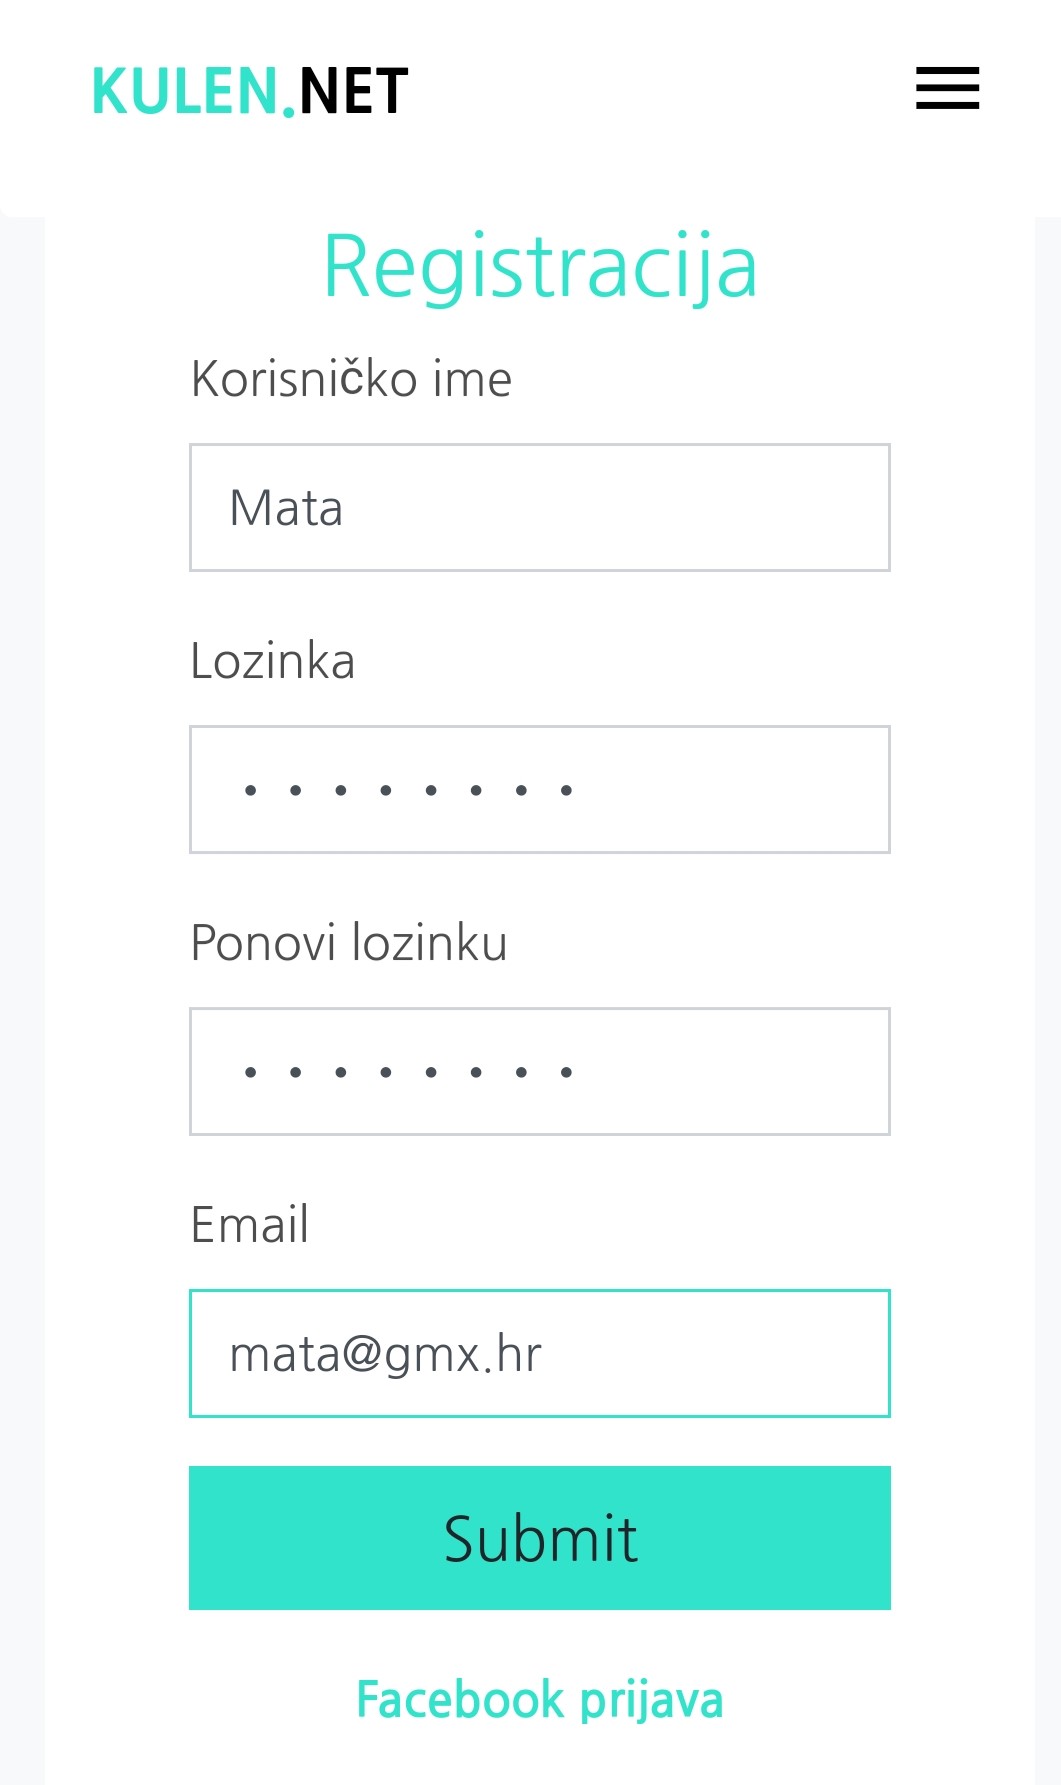Image resolution: width=1061 pixels, height=1785 pixels.
Task: Open the Facebook prijava link
Action: point(539,1699)
